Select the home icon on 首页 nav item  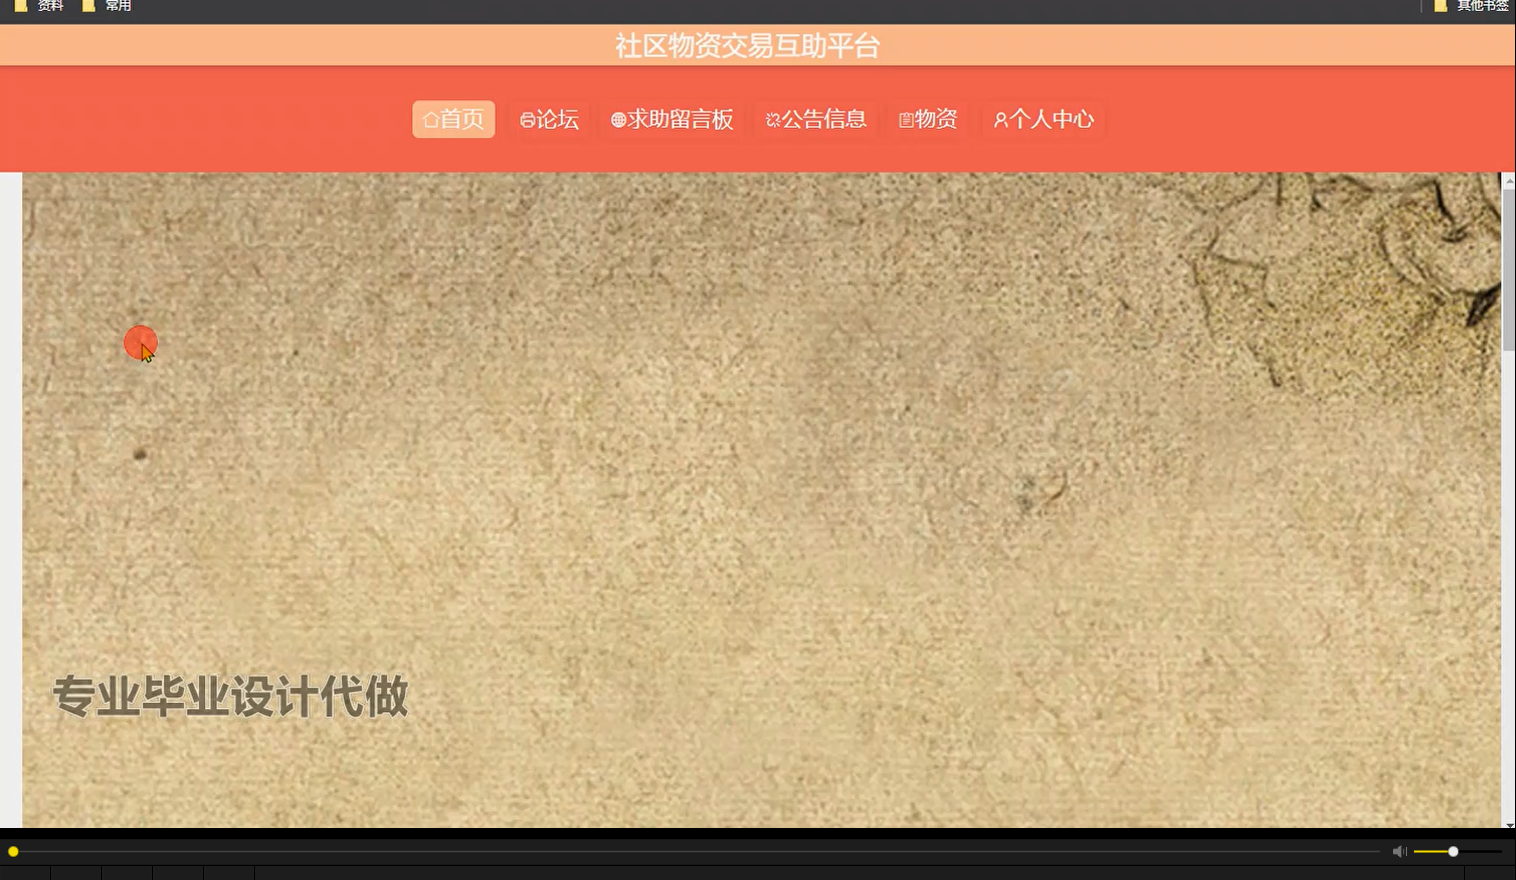point(430,119)
